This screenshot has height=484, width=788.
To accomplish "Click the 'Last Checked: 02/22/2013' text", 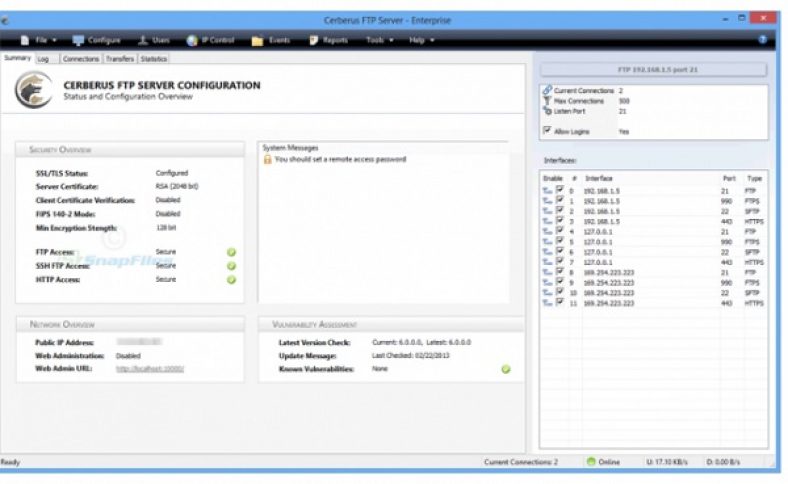I will pos(411,355).
